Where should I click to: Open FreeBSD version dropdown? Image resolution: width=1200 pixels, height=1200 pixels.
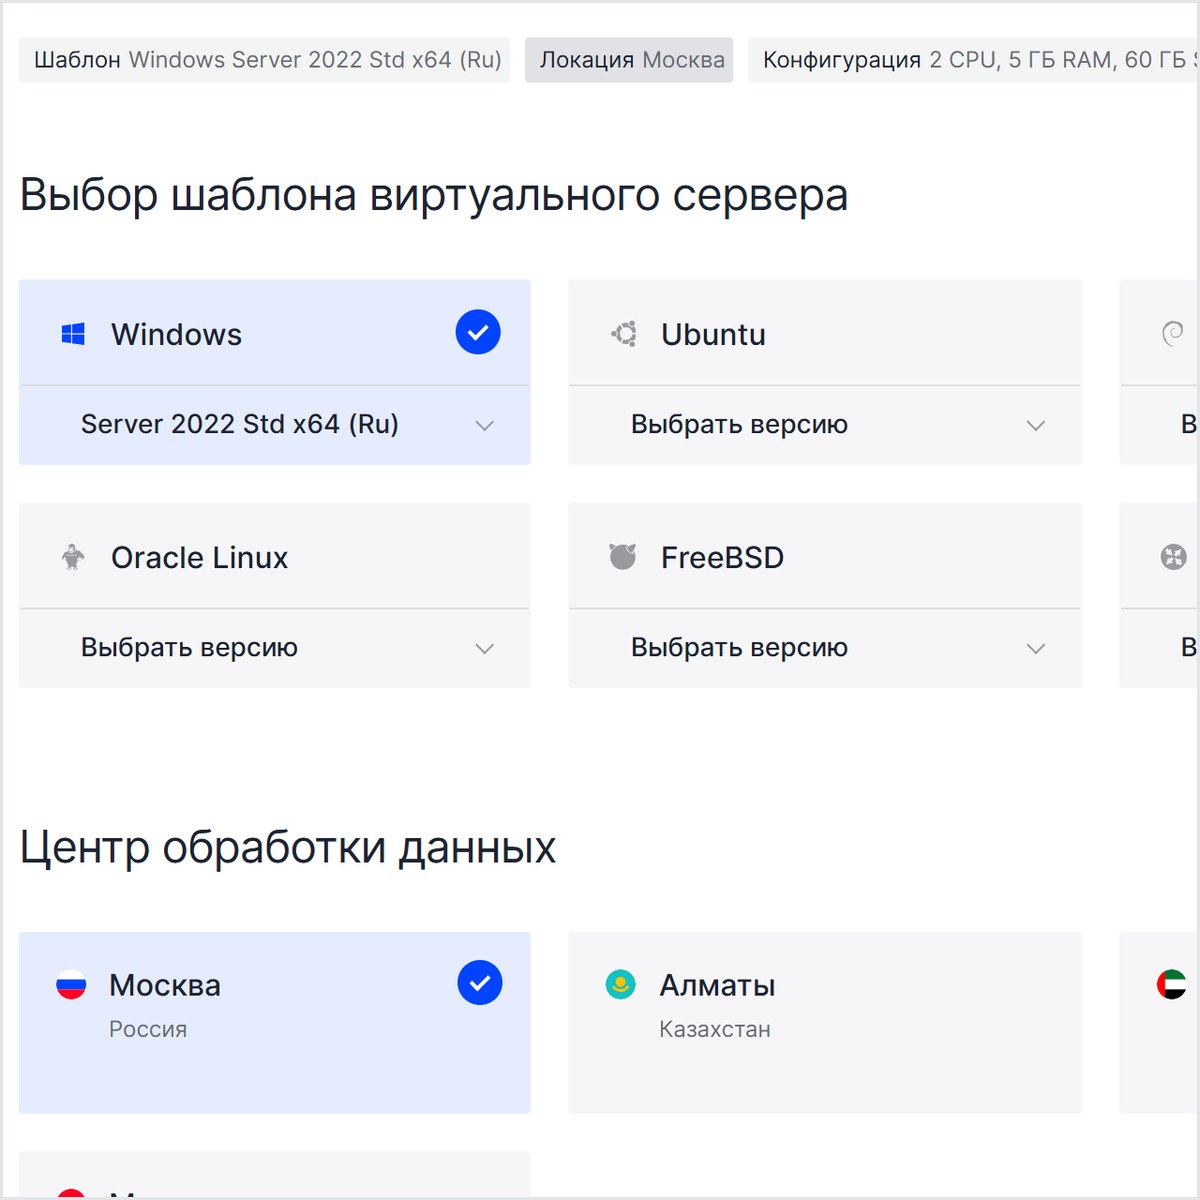pos(825,648)
